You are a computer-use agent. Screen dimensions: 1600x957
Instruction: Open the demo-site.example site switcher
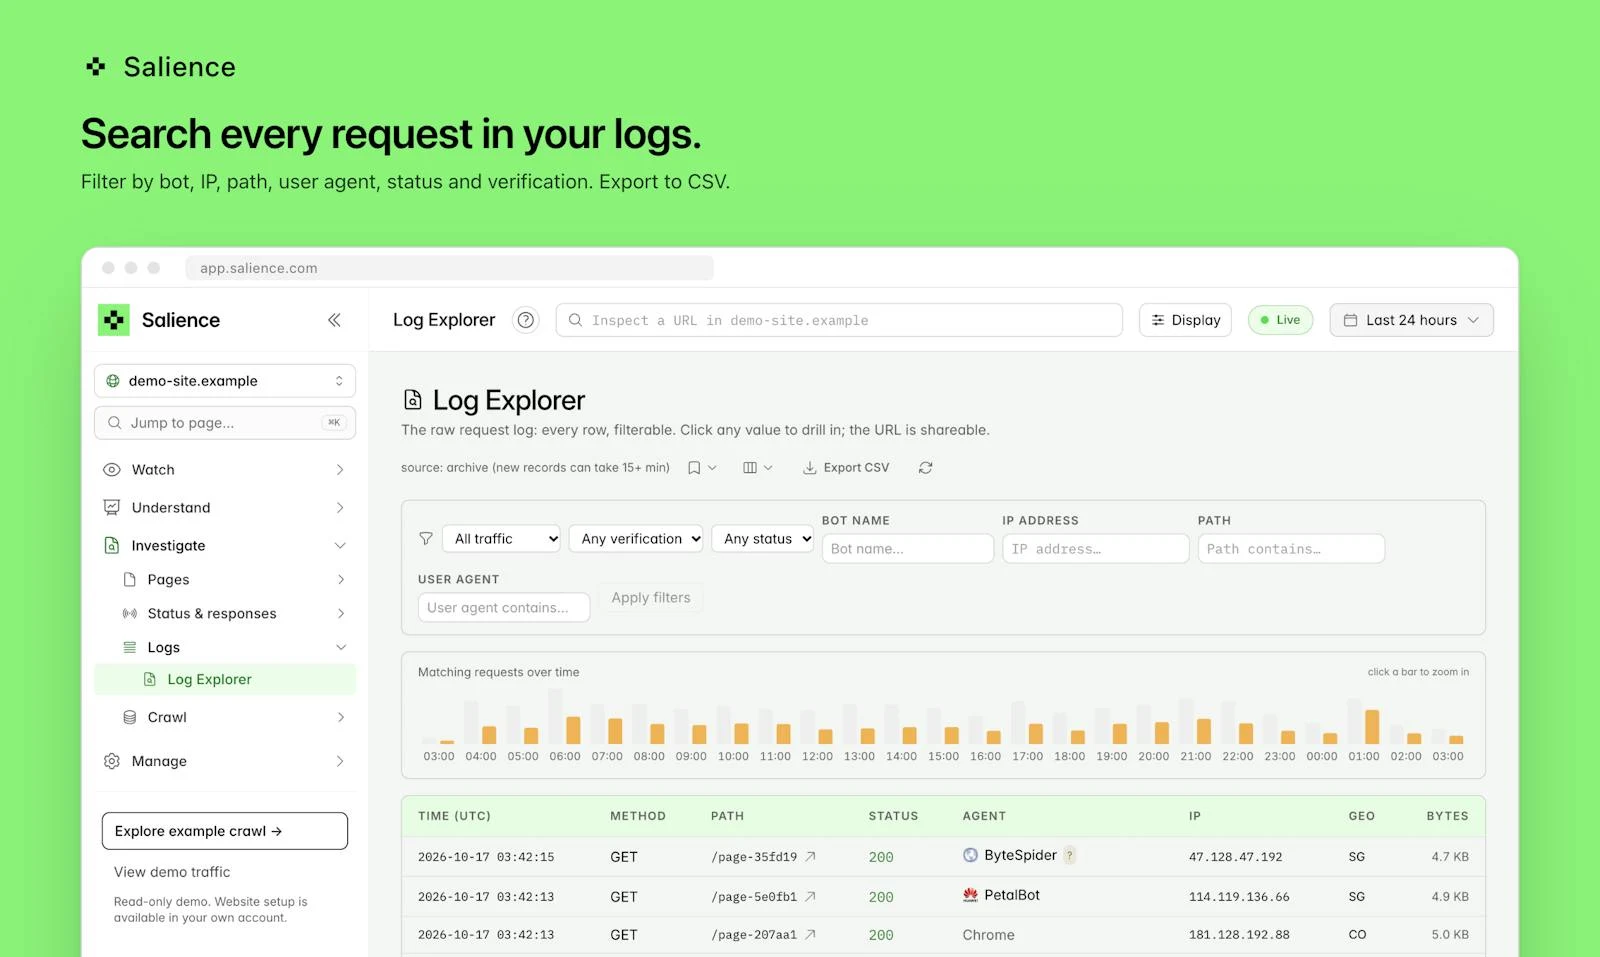[225, 381]
